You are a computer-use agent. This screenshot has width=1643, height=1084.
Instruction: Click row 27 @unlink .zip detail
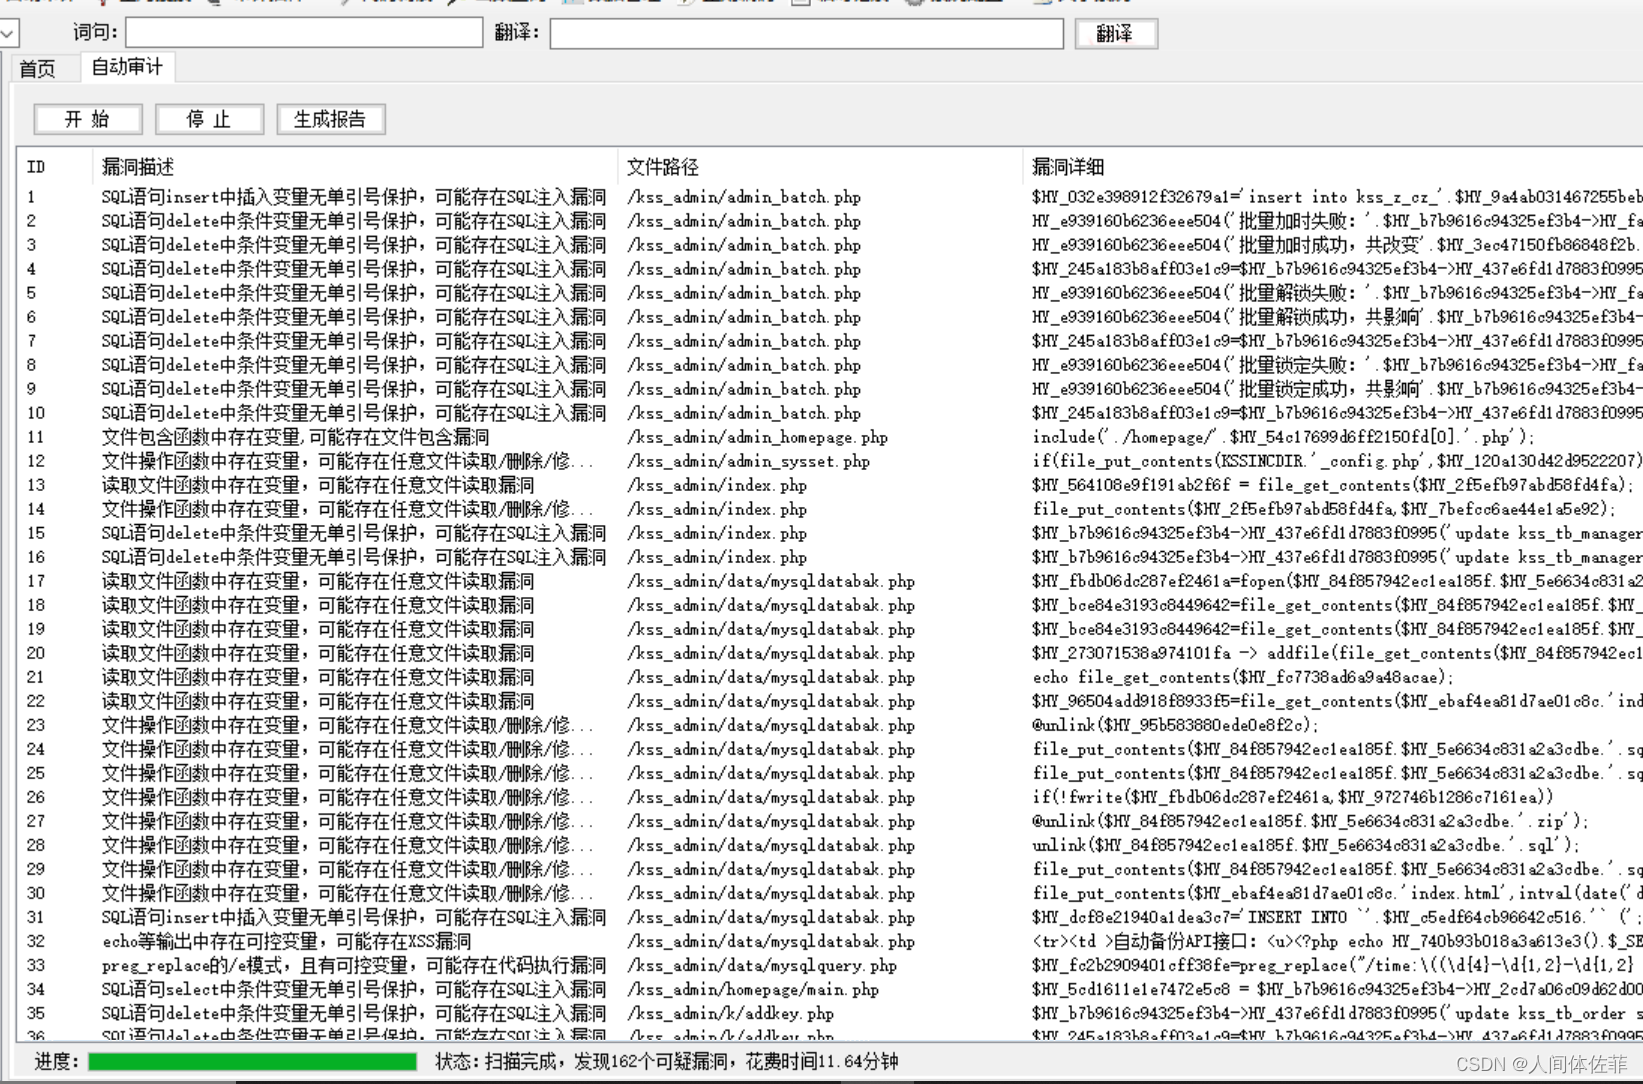[x=1310, y=821]
